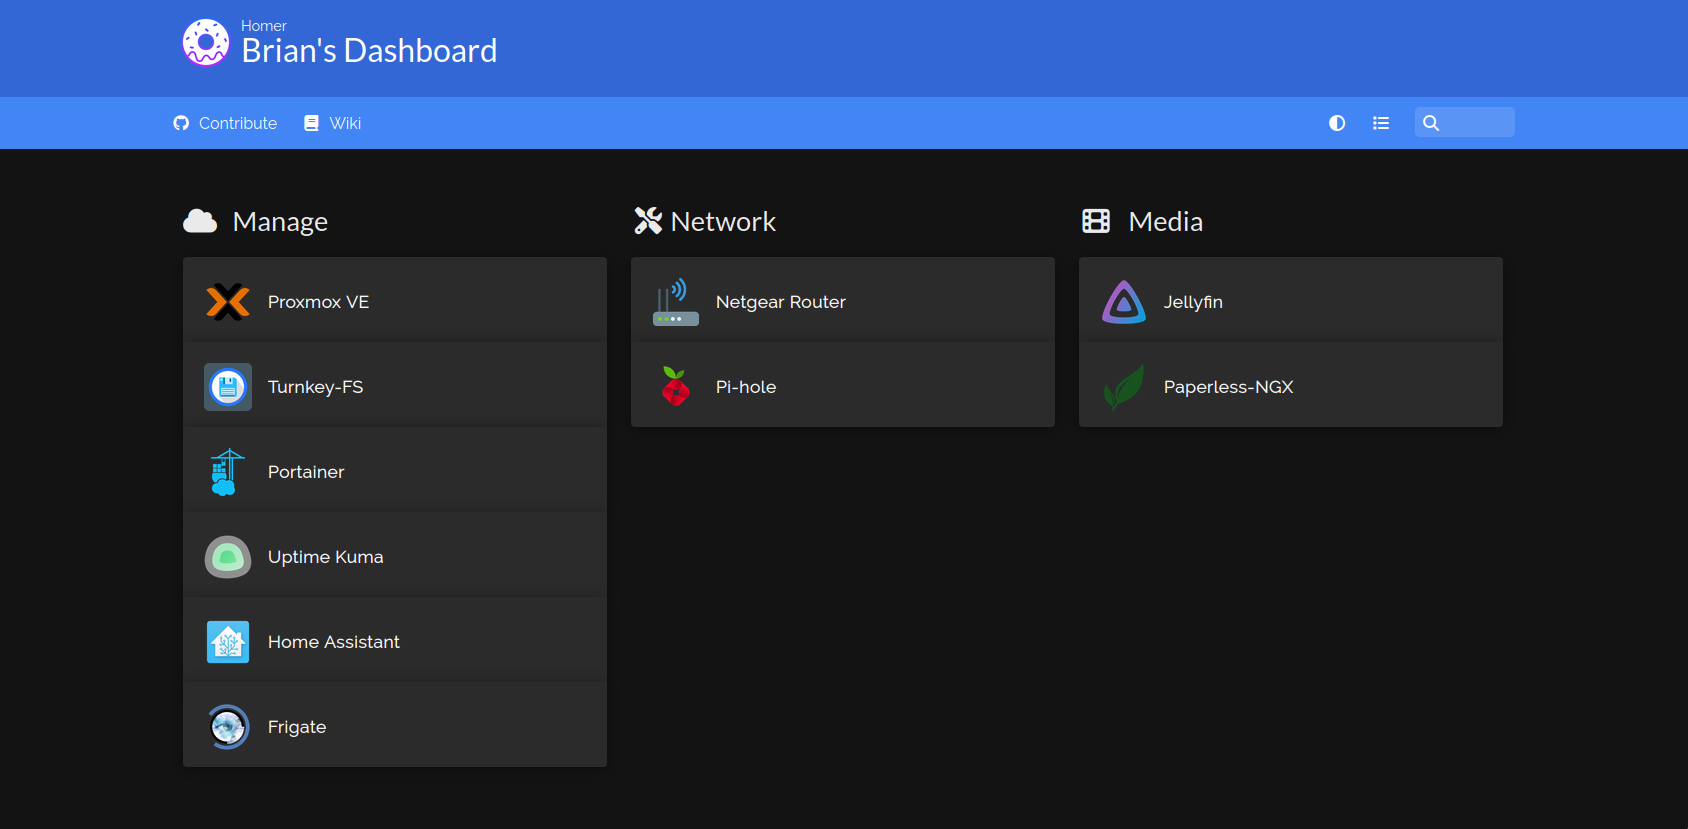The image size is (1688, 829).
Task: Click the GitHub icon beside Contribute
Action: click(181, 123)
